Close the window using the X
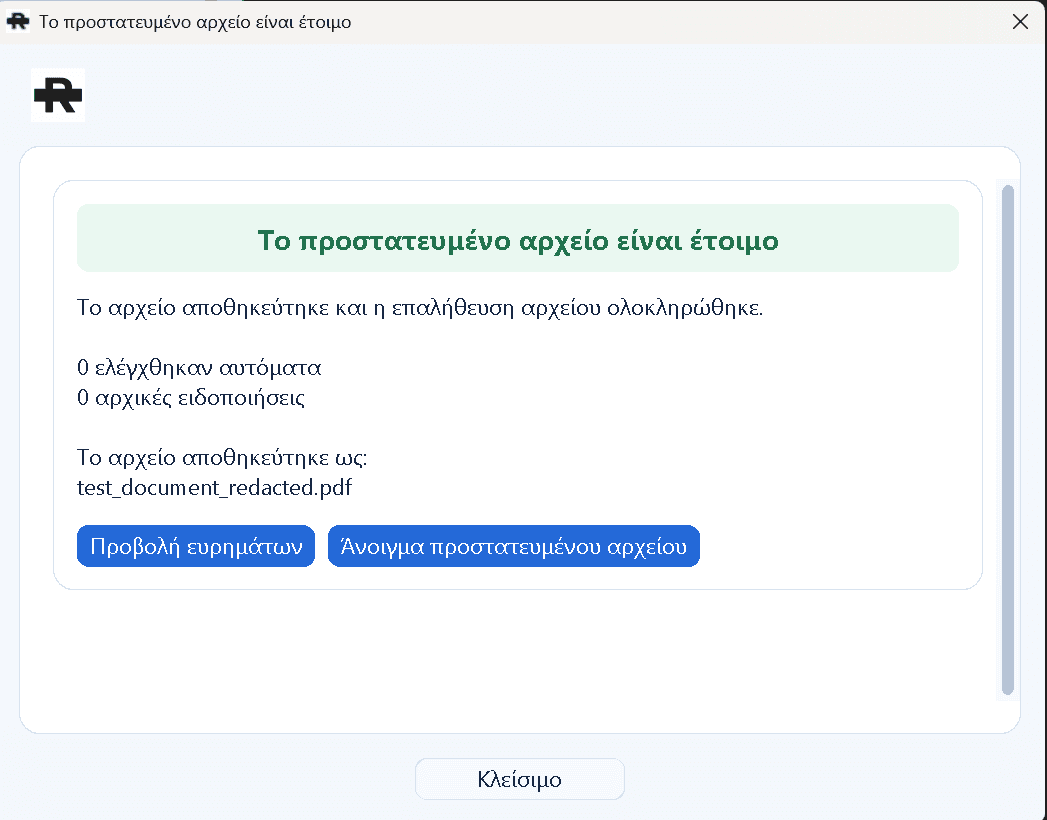The height and width of the screenshot is (820, 1047). [1020, 22]
